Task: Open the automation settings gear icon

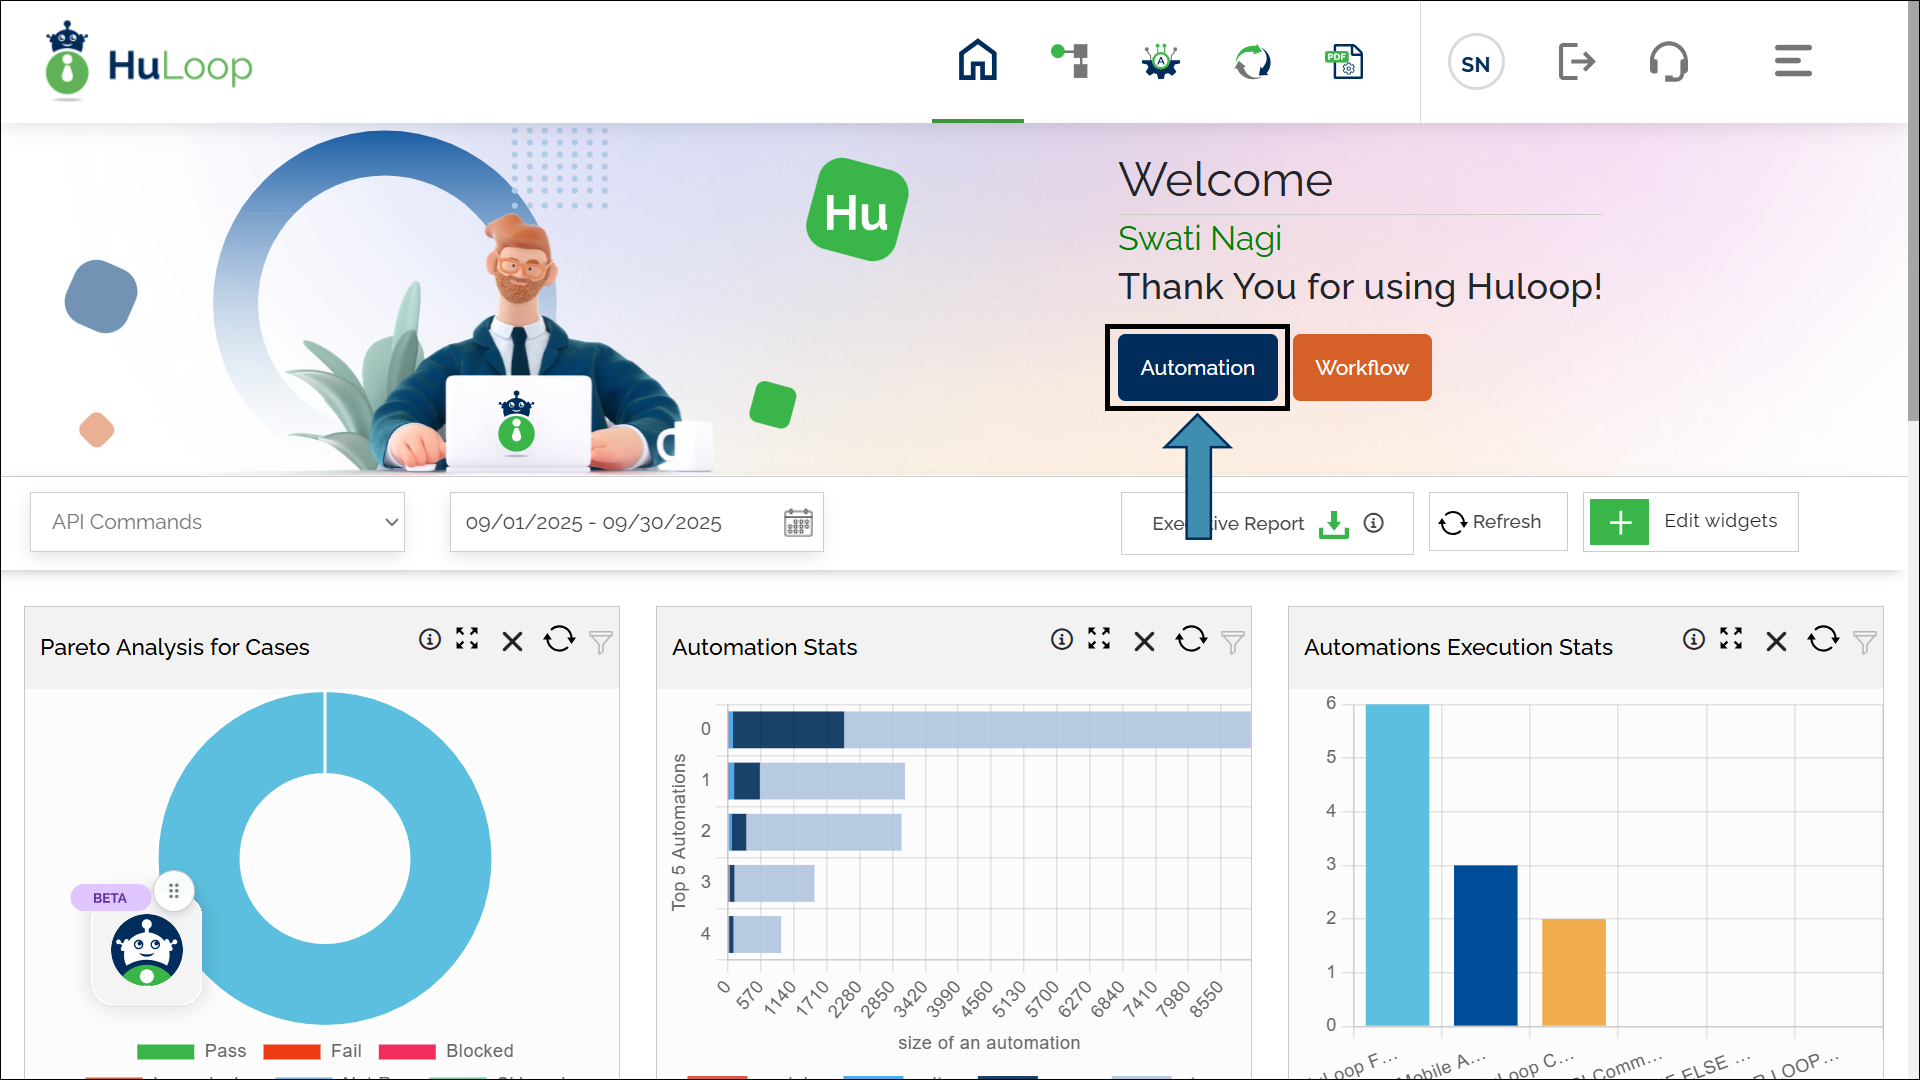Action: tap(1160, 61)
